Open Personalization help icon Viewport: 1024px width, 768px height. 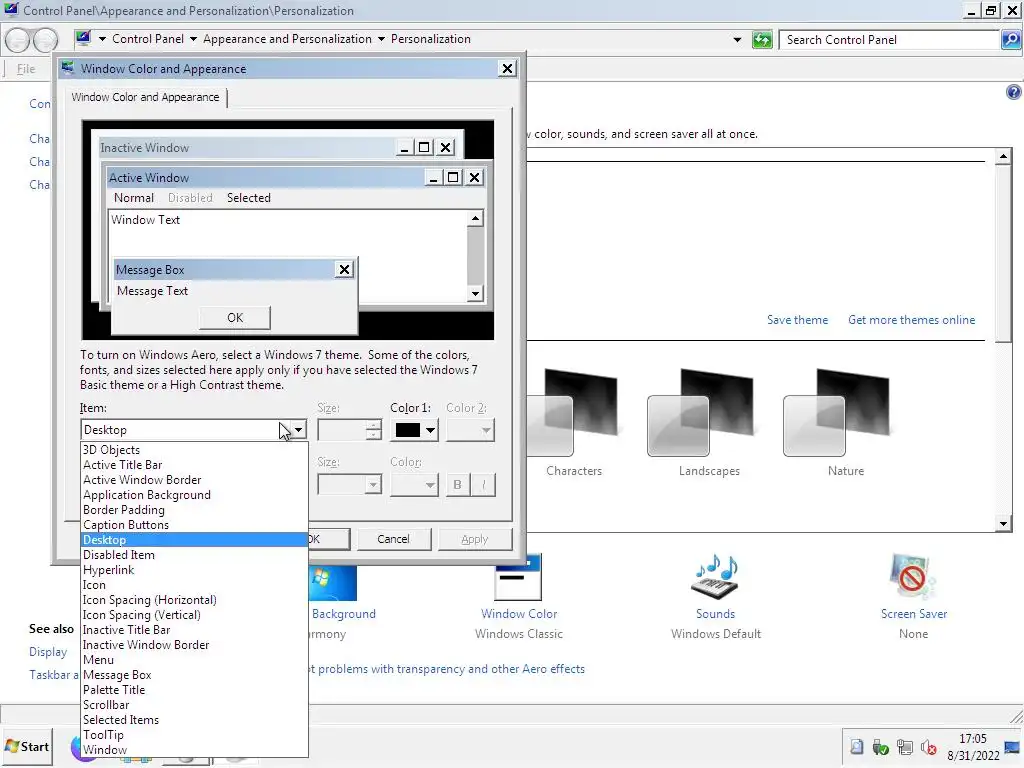tap(1014, 92)
